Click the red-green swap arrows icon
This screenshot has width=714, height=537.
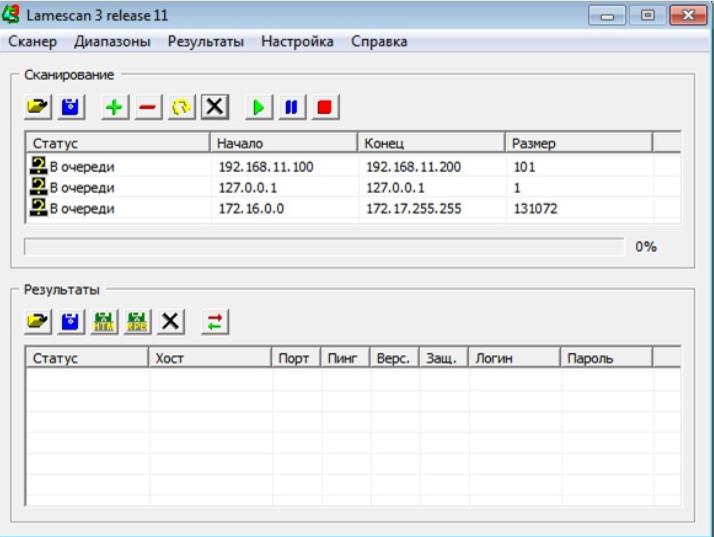(215, 321)
